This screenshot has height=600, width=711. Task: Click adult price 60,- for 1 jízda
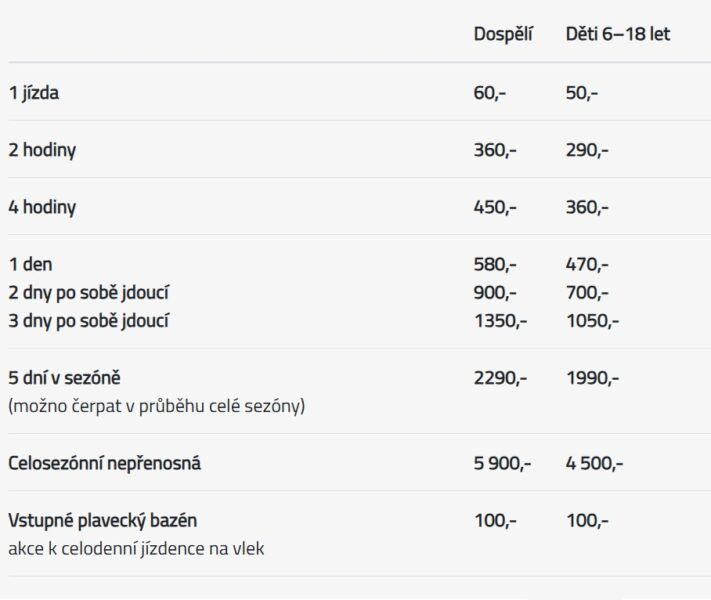(x=490, y=93)
